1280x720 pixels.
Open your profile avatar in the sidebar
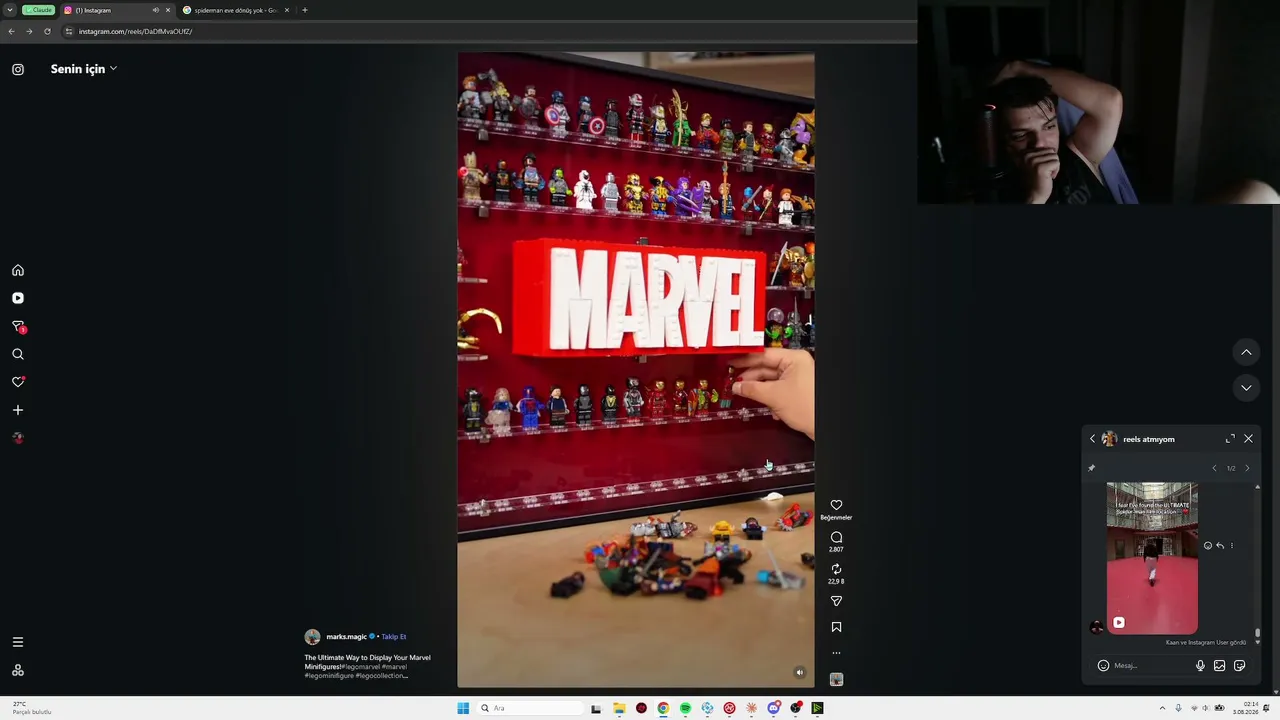pyautogui.click(x=18, y=438)
